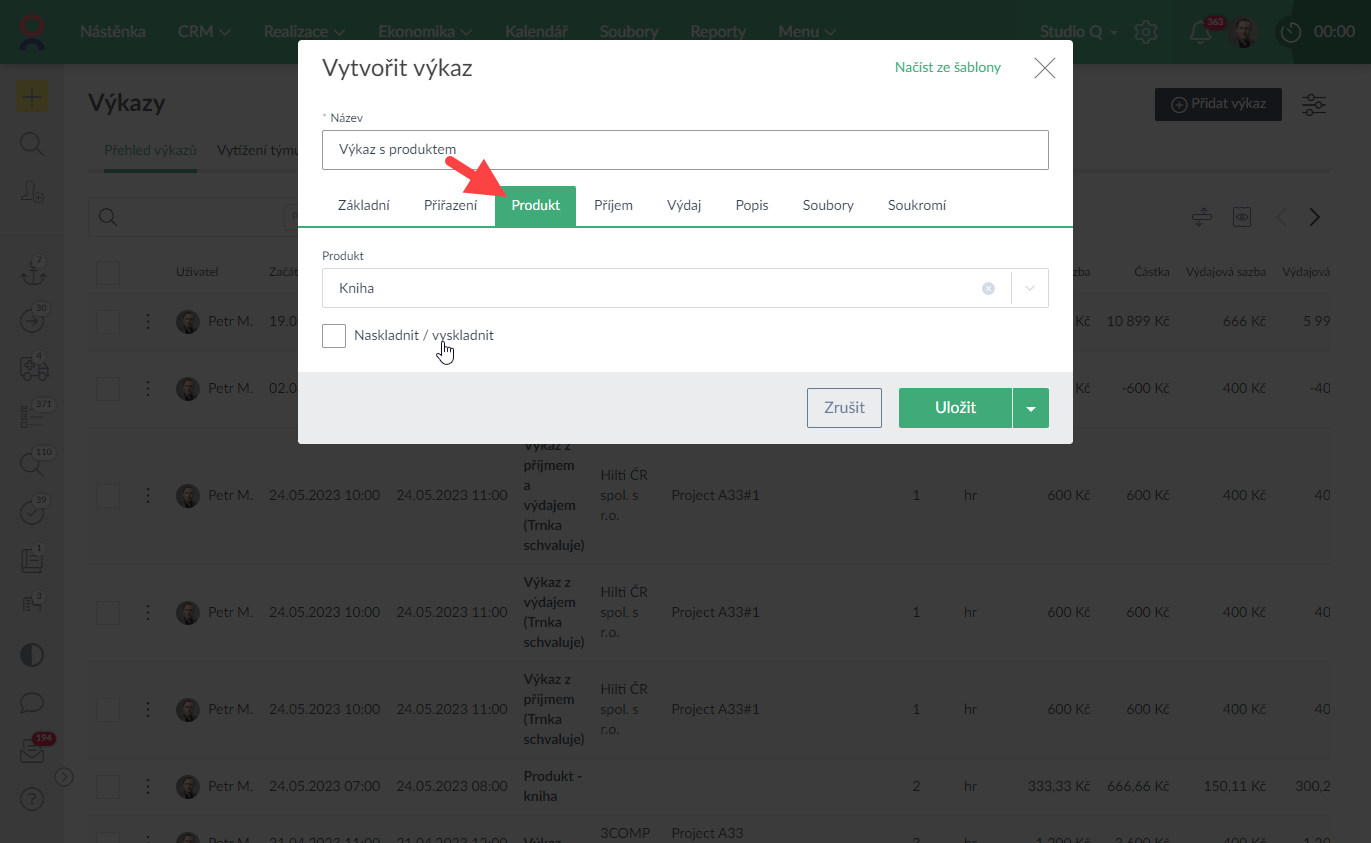Switch to the Příjem tab
The height and width of the screenshot is (843, 1371).
coord(613,206)
